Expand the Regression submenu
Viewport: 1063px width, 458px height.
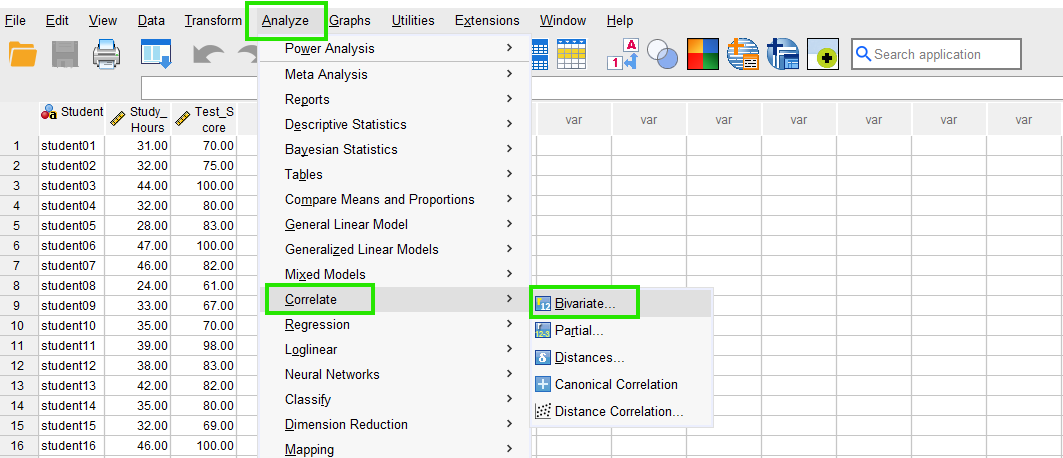pos(317,324)
